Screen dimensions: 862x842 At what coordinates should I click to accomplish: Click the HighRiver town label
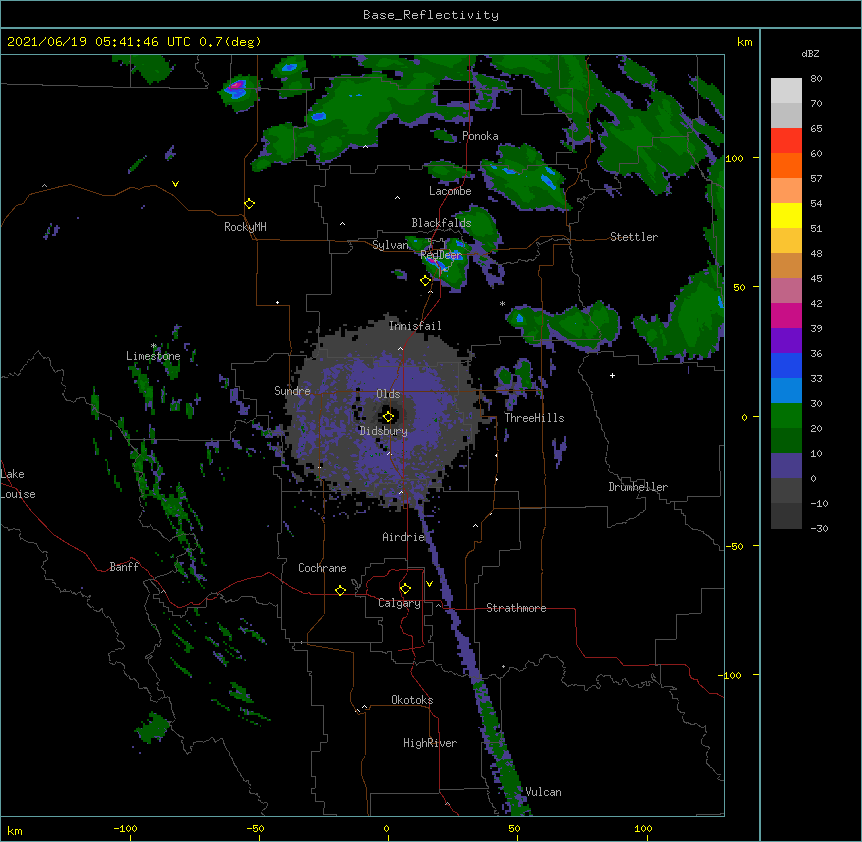click(x=430, y=743)
